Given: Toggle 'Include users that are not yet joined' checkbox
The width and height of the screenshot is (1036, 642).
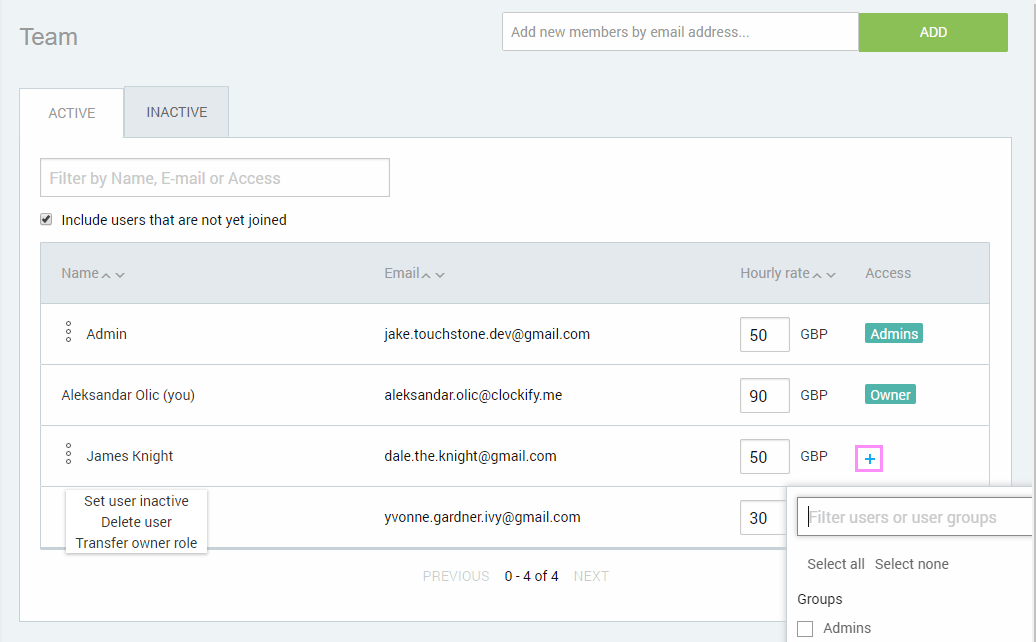Looking at the screenshot, I should pos(46,219).
